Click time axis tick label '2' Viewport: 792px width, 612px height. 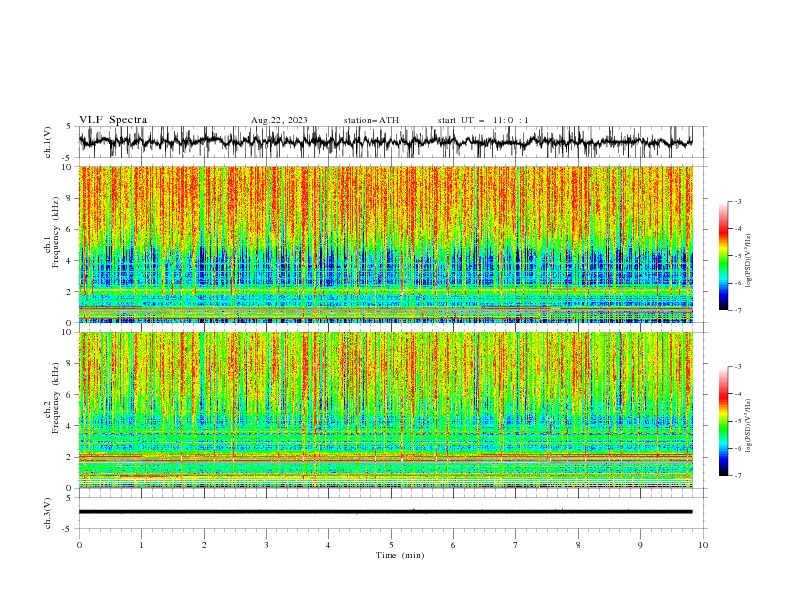point(204,545)
